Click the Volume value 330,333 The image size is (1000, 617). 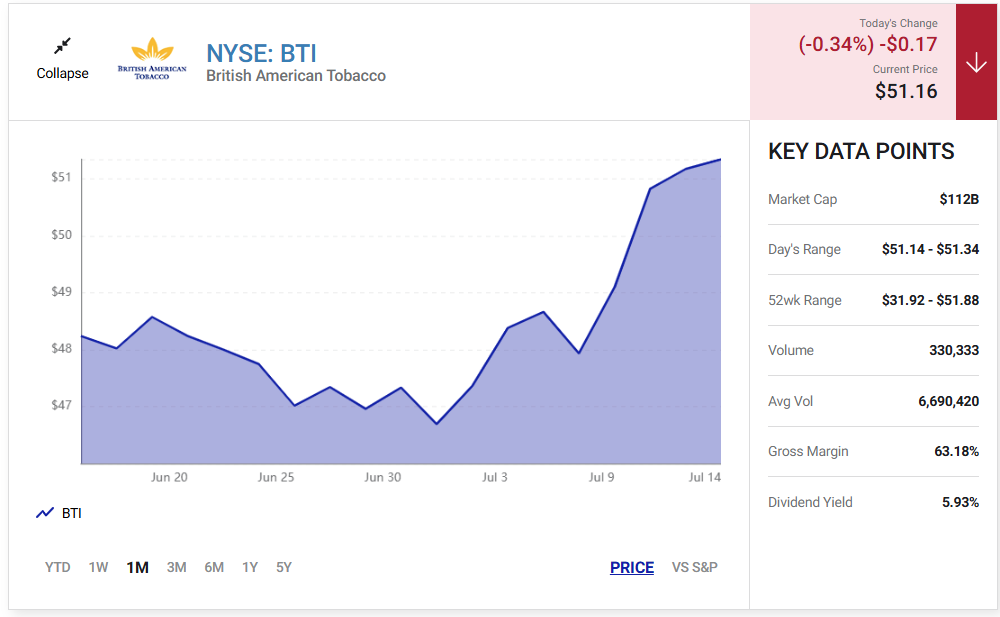click(x=954, y=350)
